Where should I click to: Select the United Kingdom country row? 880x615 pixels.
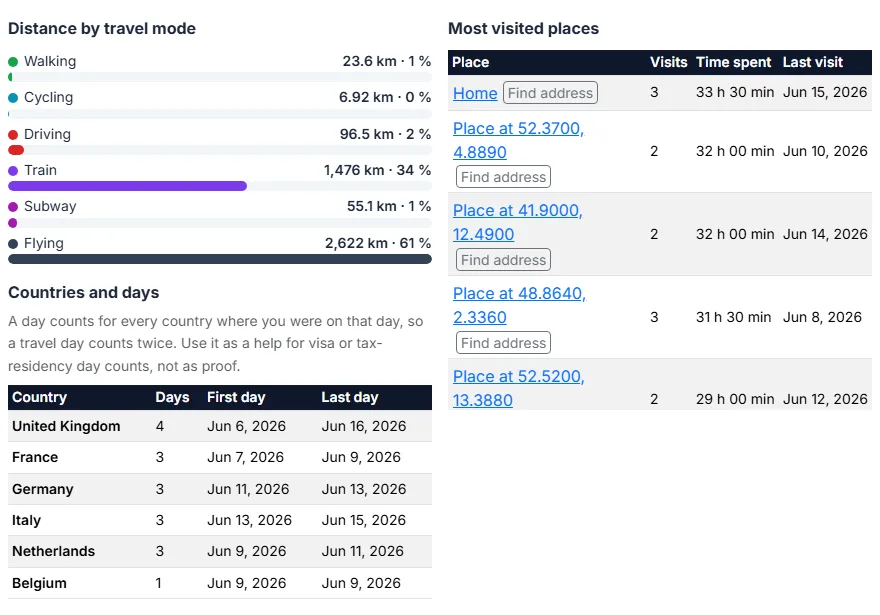220,426
